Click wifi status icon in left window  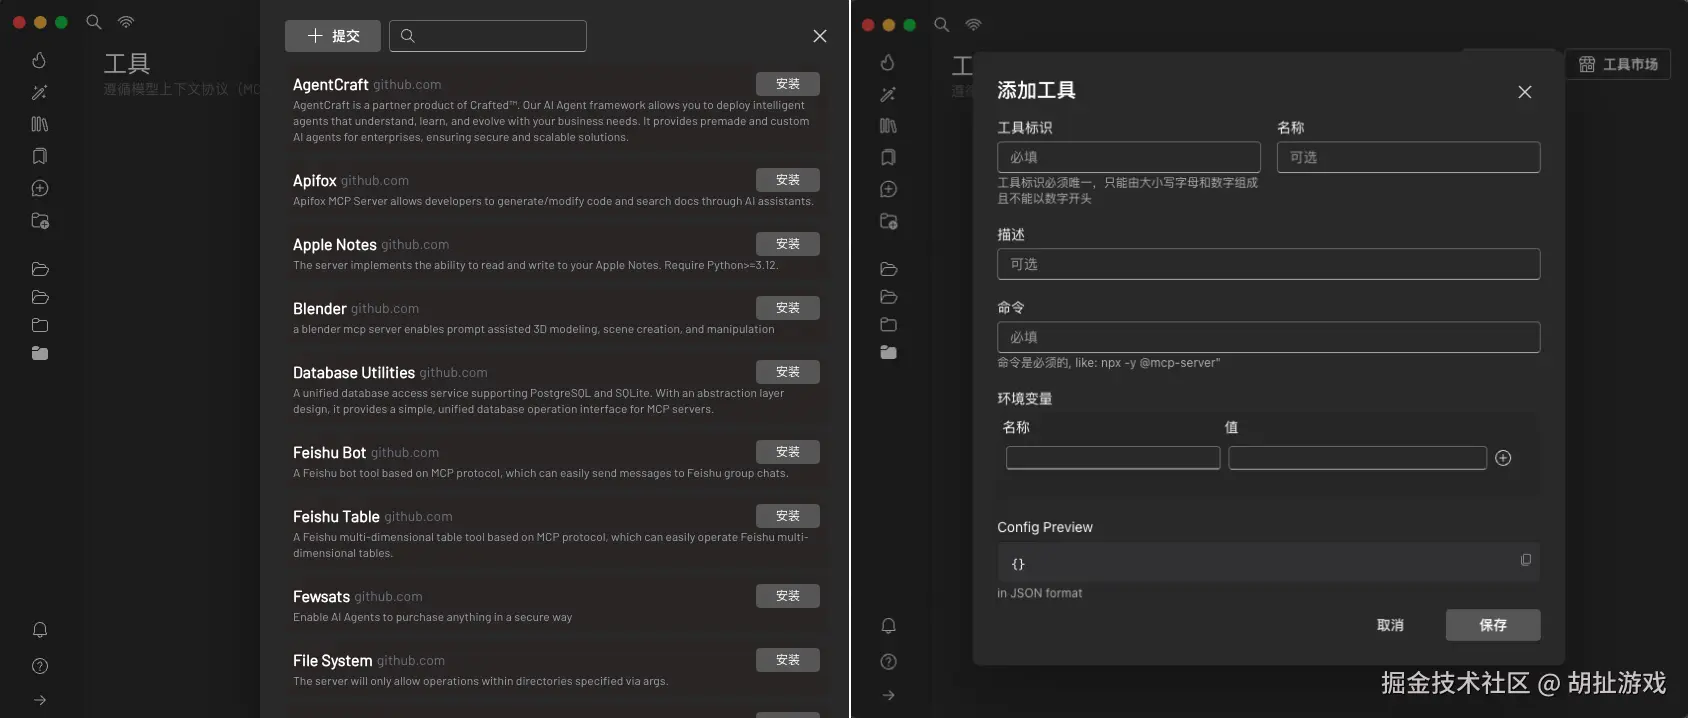coord(126,22)
